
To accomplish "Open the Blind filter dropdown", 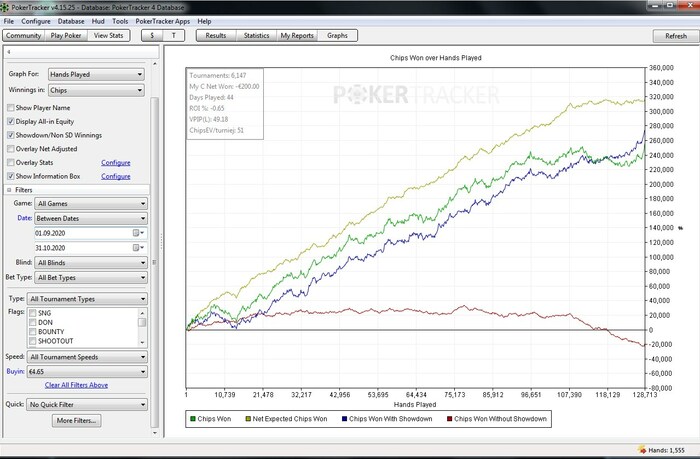I will click(91, 263).
